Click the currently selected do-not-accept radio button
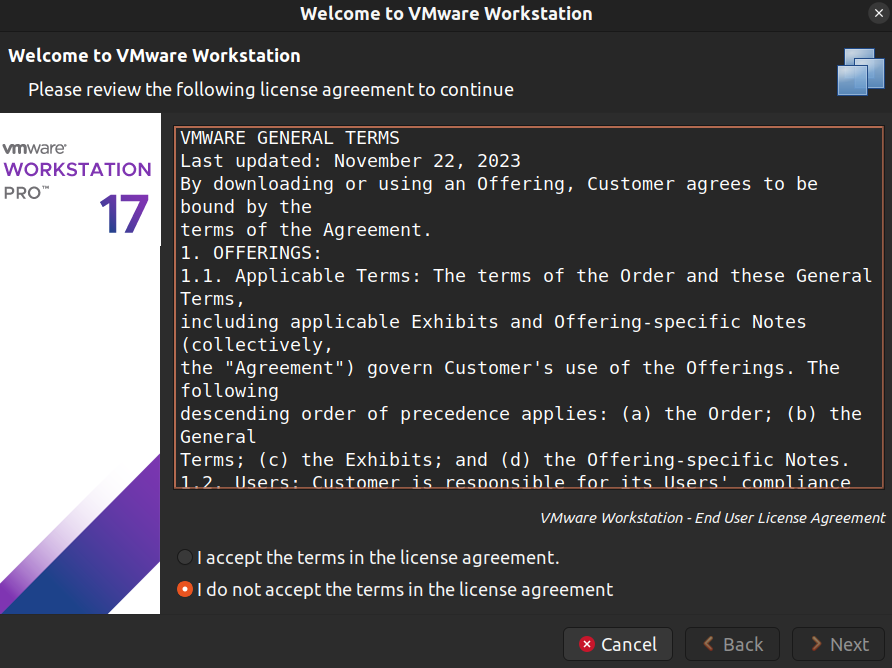Screen dimensions: 892x668 pyautogui.click(x=185, y=589)
